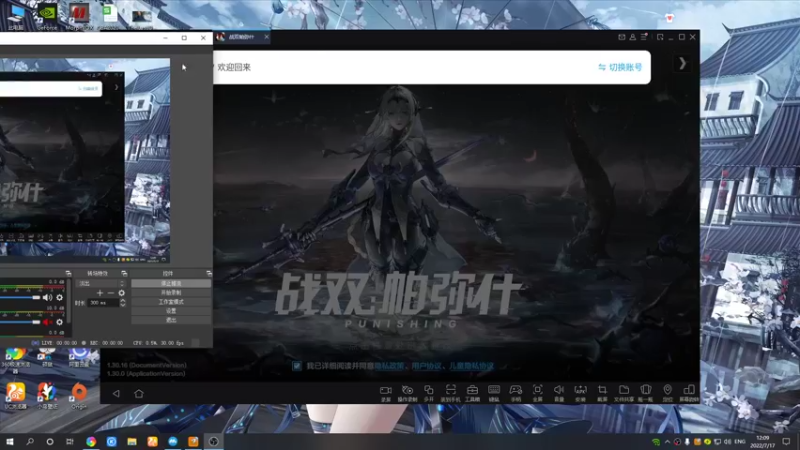Unmute the second OBS audio channel red speaker
This screenshot has height=450, width=800.
pyautogui.click(x=47, y=322)
